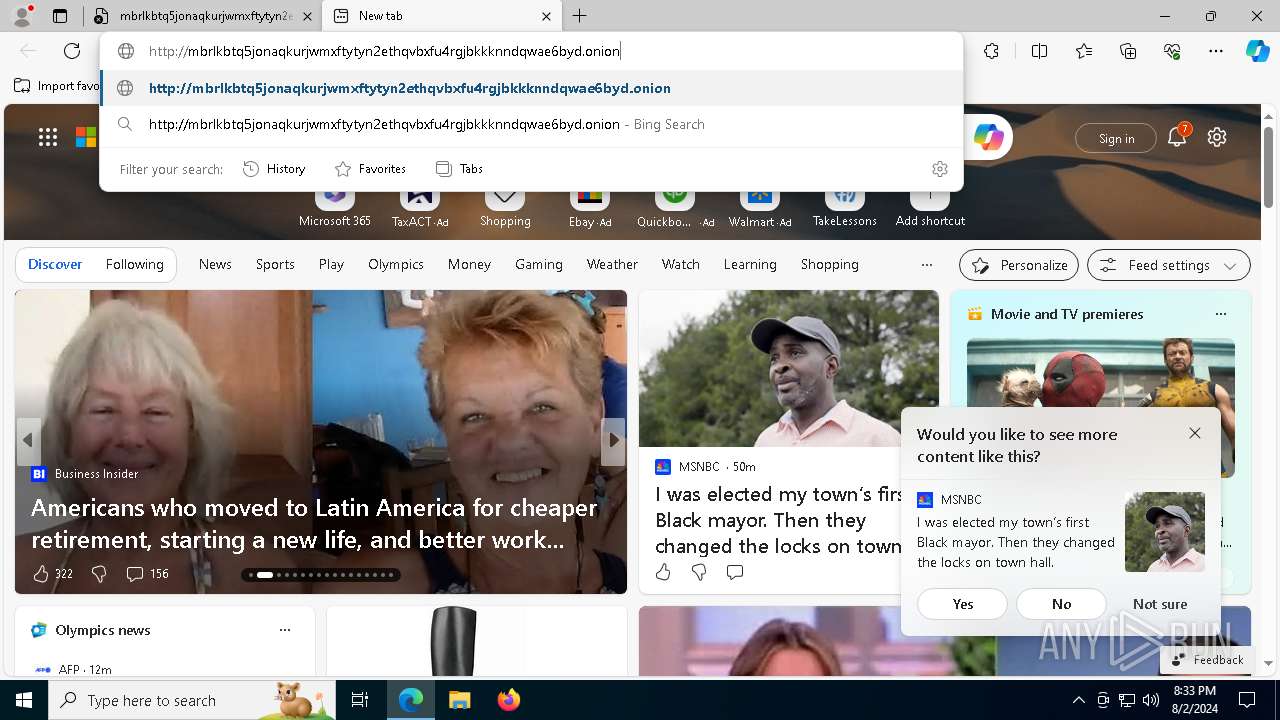The height and width of the screenshot is (720, 1280).
Task: Show more feed categories ellipsis
Action: pyautogui.click(x=927, y=265)
